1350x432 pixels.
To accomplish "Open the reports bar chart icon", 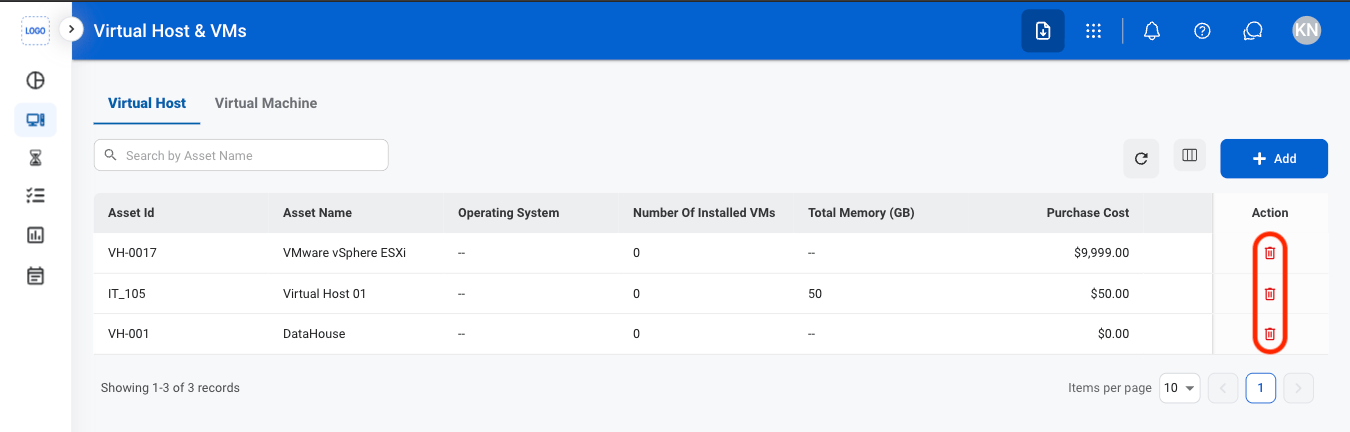I will [35, 235].
